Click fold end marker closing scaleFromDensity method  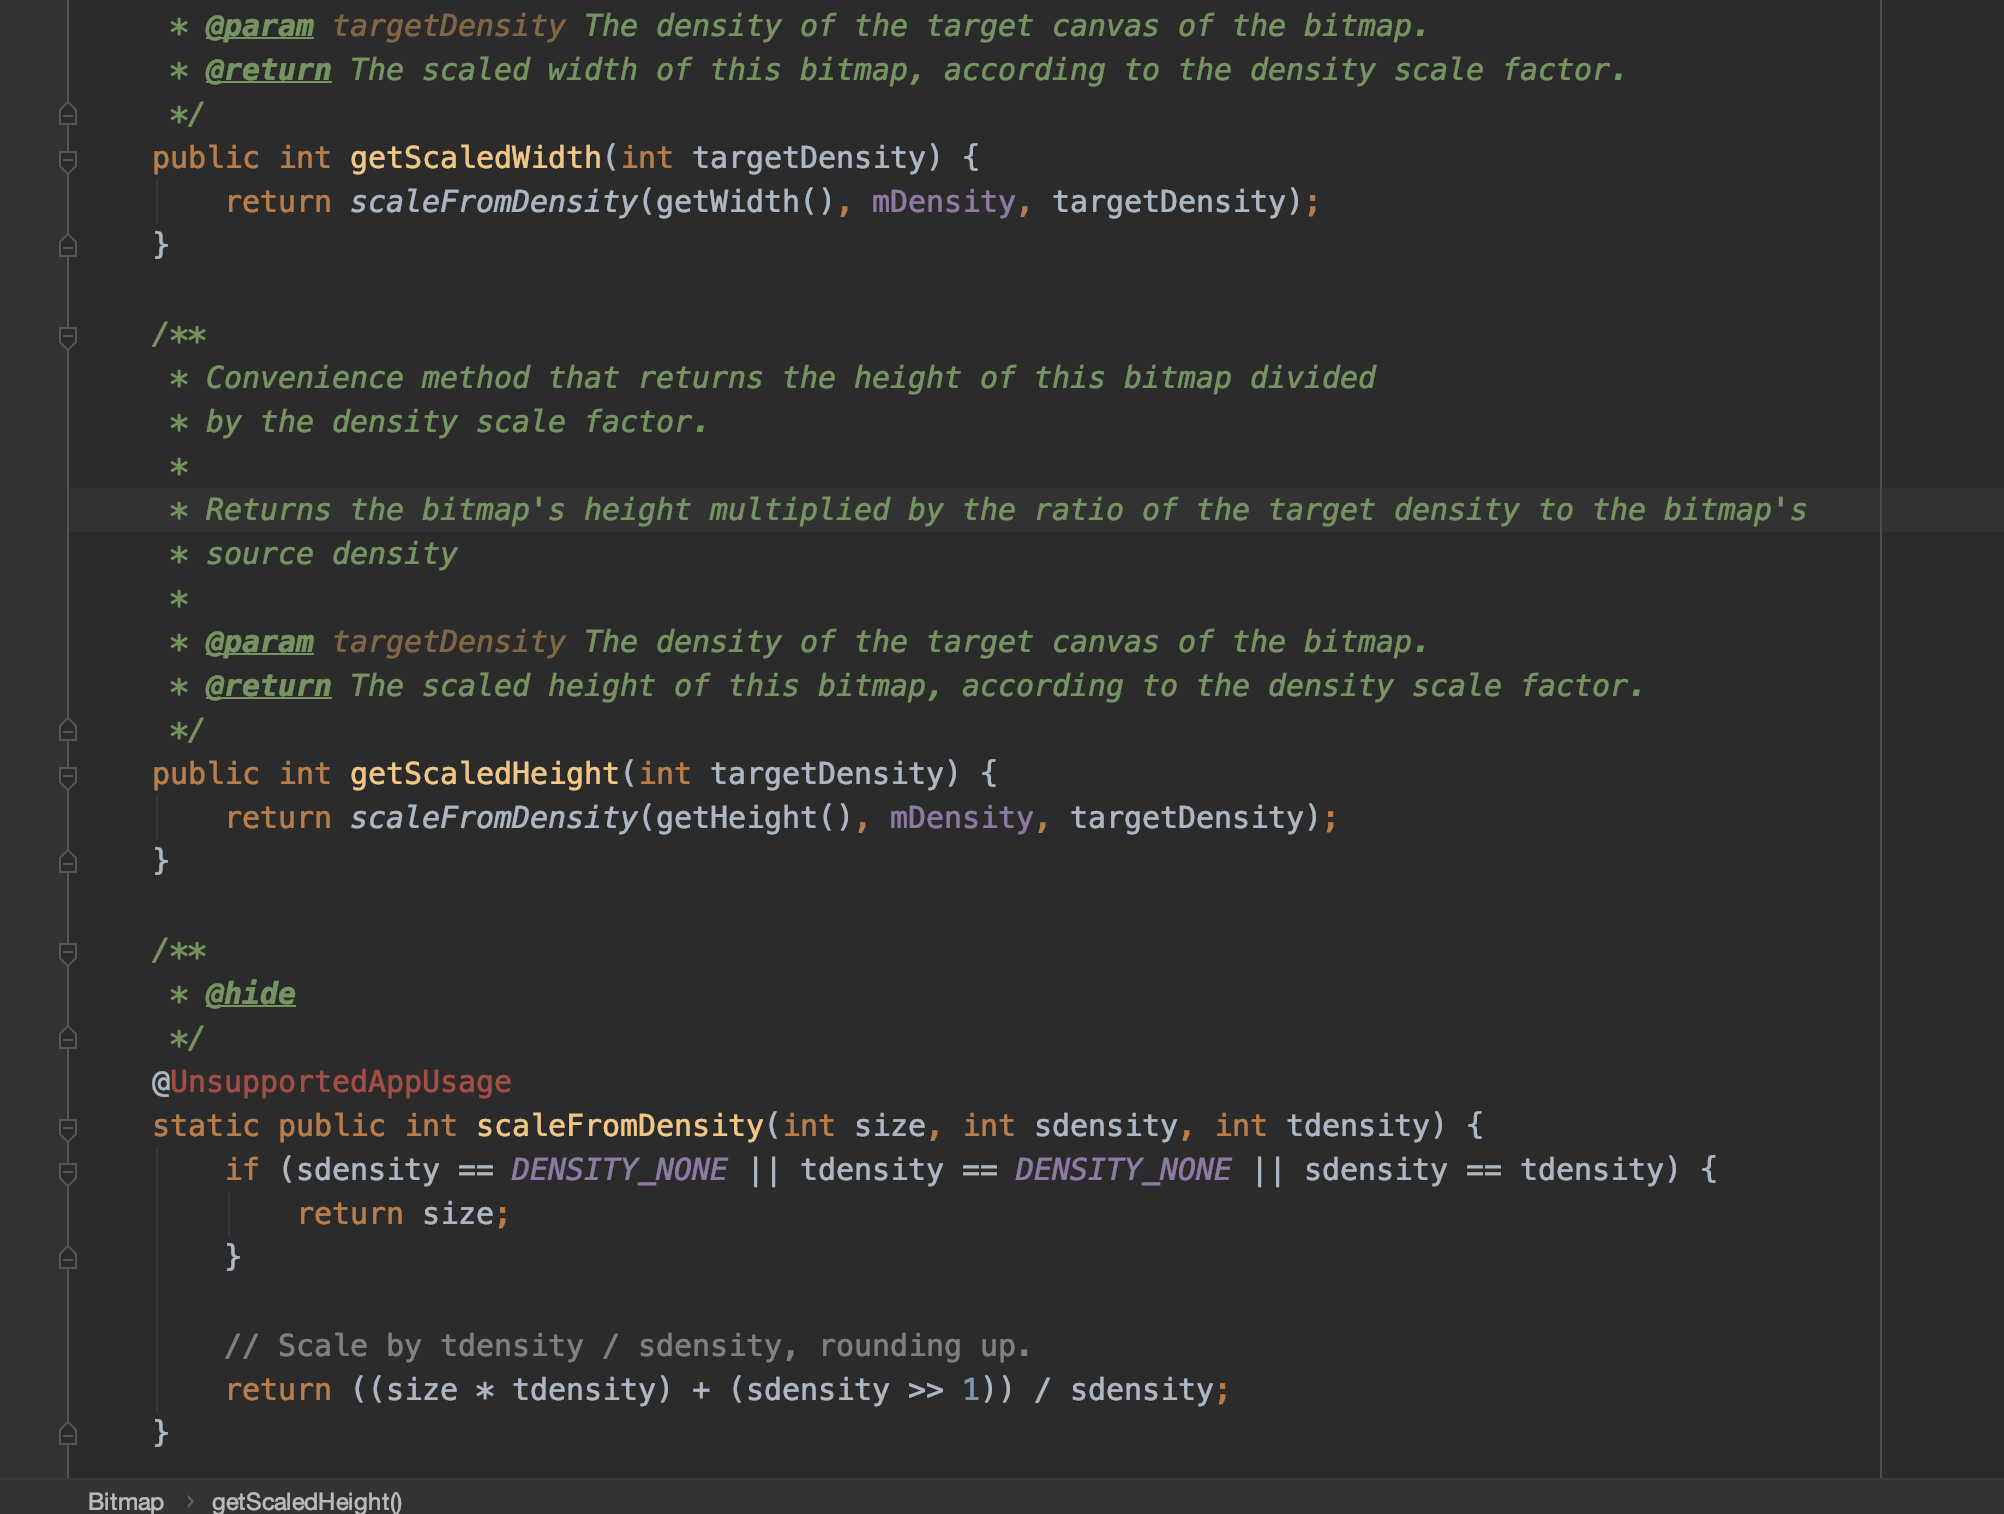[x=68, y=1434]
